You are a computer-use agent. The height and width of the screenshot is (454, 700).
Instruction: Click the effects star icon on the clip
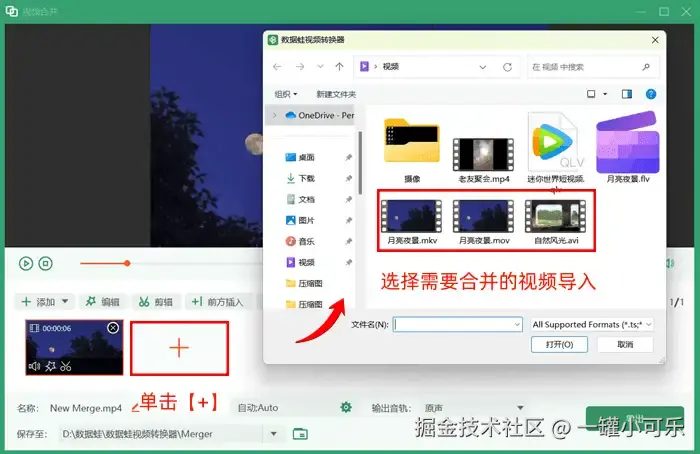tap(50, 367)
